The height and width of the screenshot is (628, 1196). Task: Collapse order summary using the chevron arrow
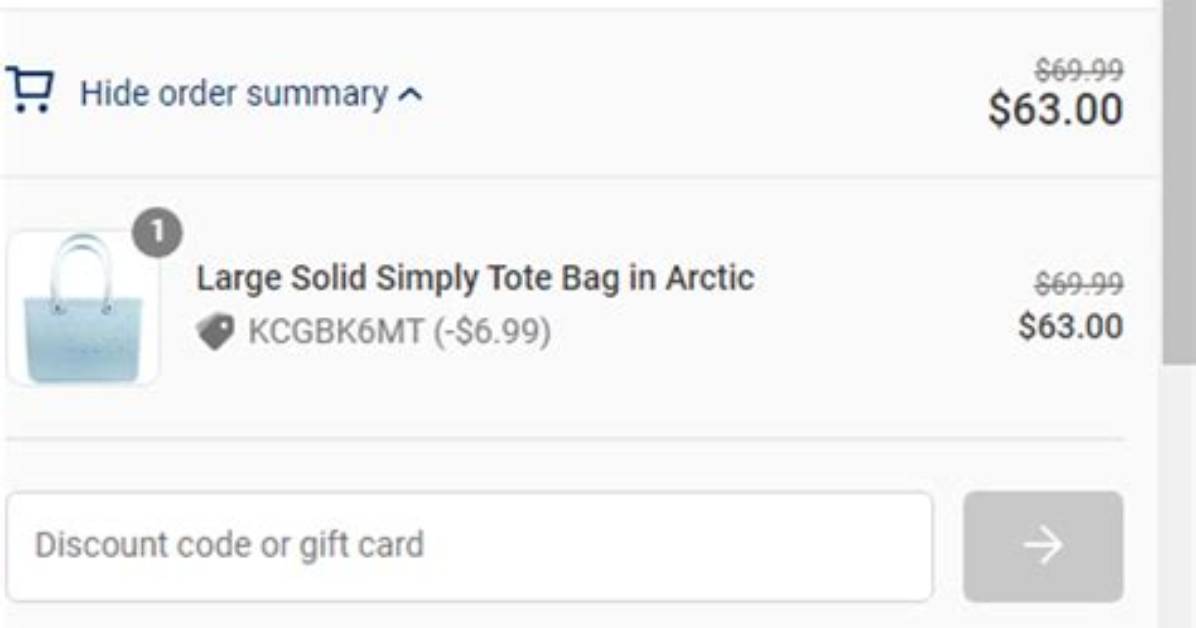tap(410, 95)
